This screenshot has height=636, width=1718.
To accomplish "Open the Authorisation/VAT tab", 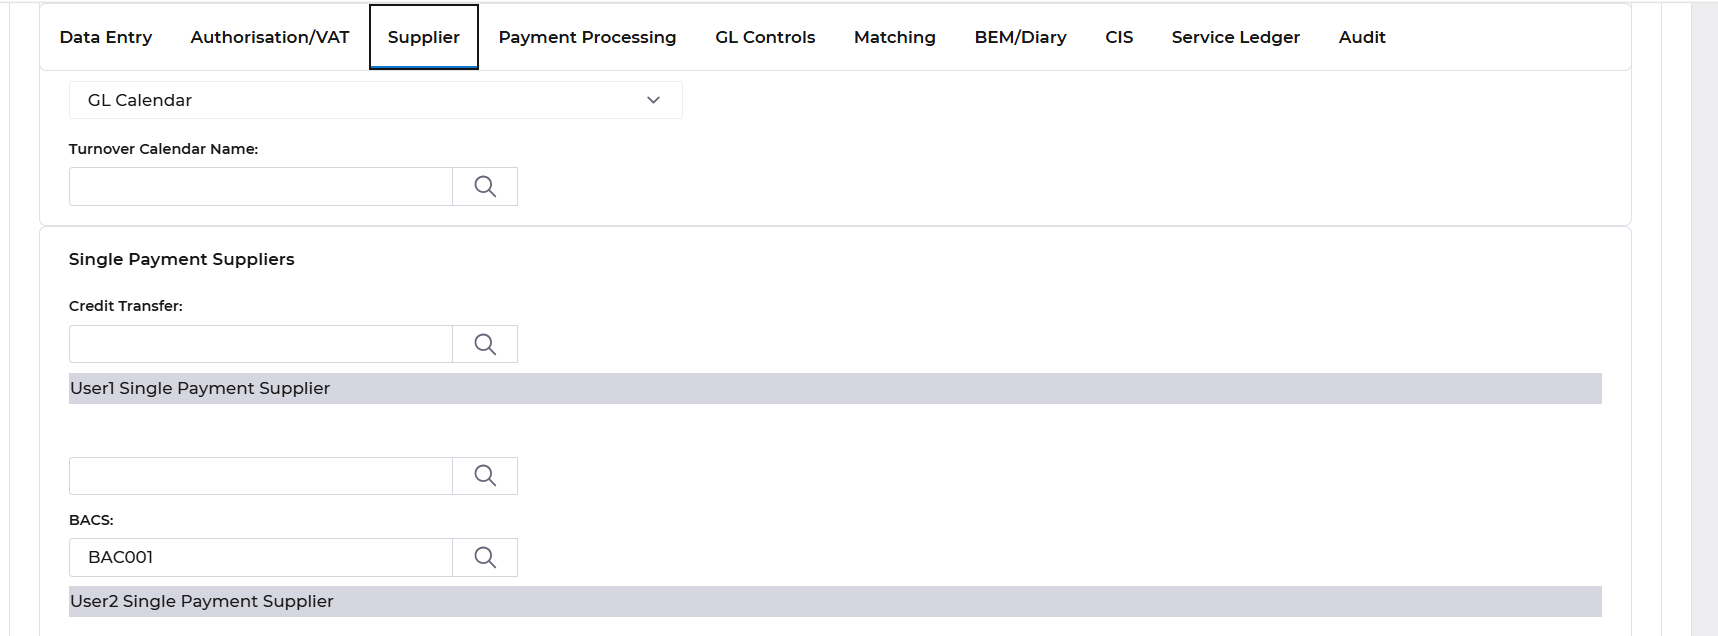I will tap(270, 37).
